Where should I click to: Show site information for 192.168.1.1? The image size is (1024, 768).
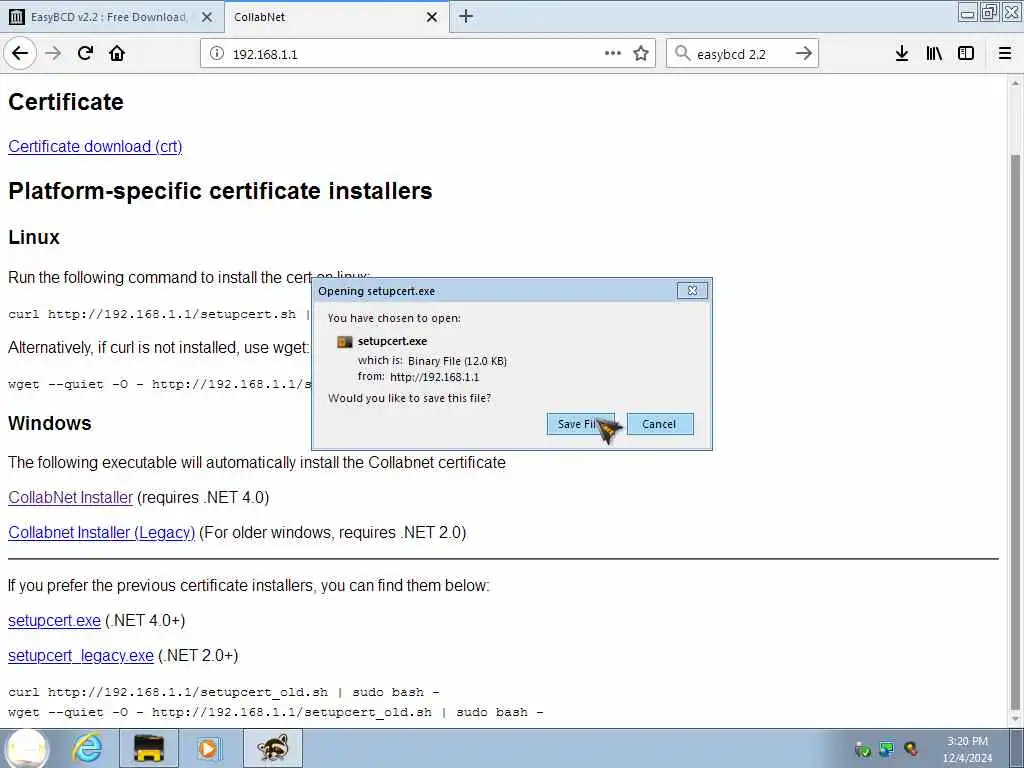(x=217, y=54)
